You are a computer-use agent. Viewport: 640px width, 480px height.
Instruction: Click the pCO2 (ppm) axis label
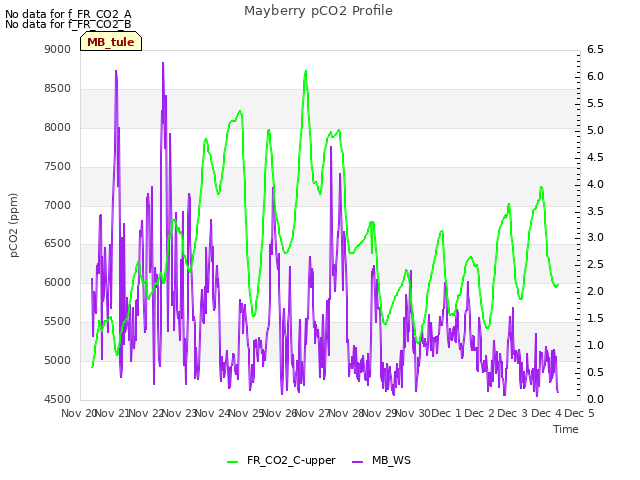coord(13,225)
